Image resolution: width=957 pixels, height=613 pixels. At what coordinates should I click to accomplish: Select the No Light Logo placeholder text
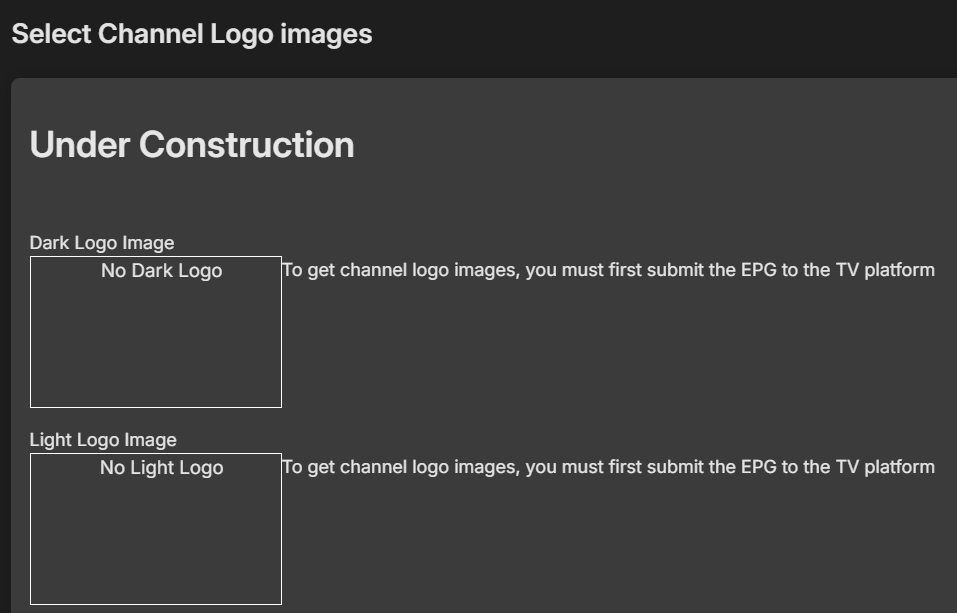161,468
